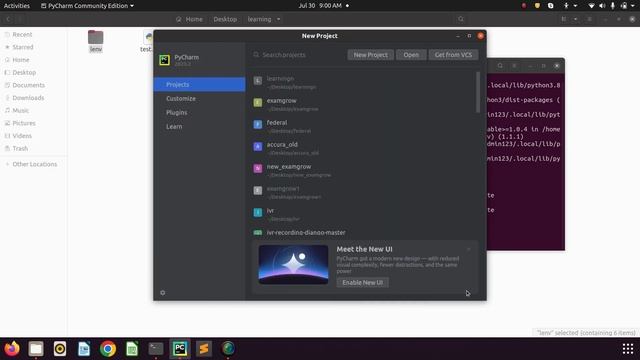Switch to the Customize tab
The height and width of the screenshot is (360, 640).
199,98
